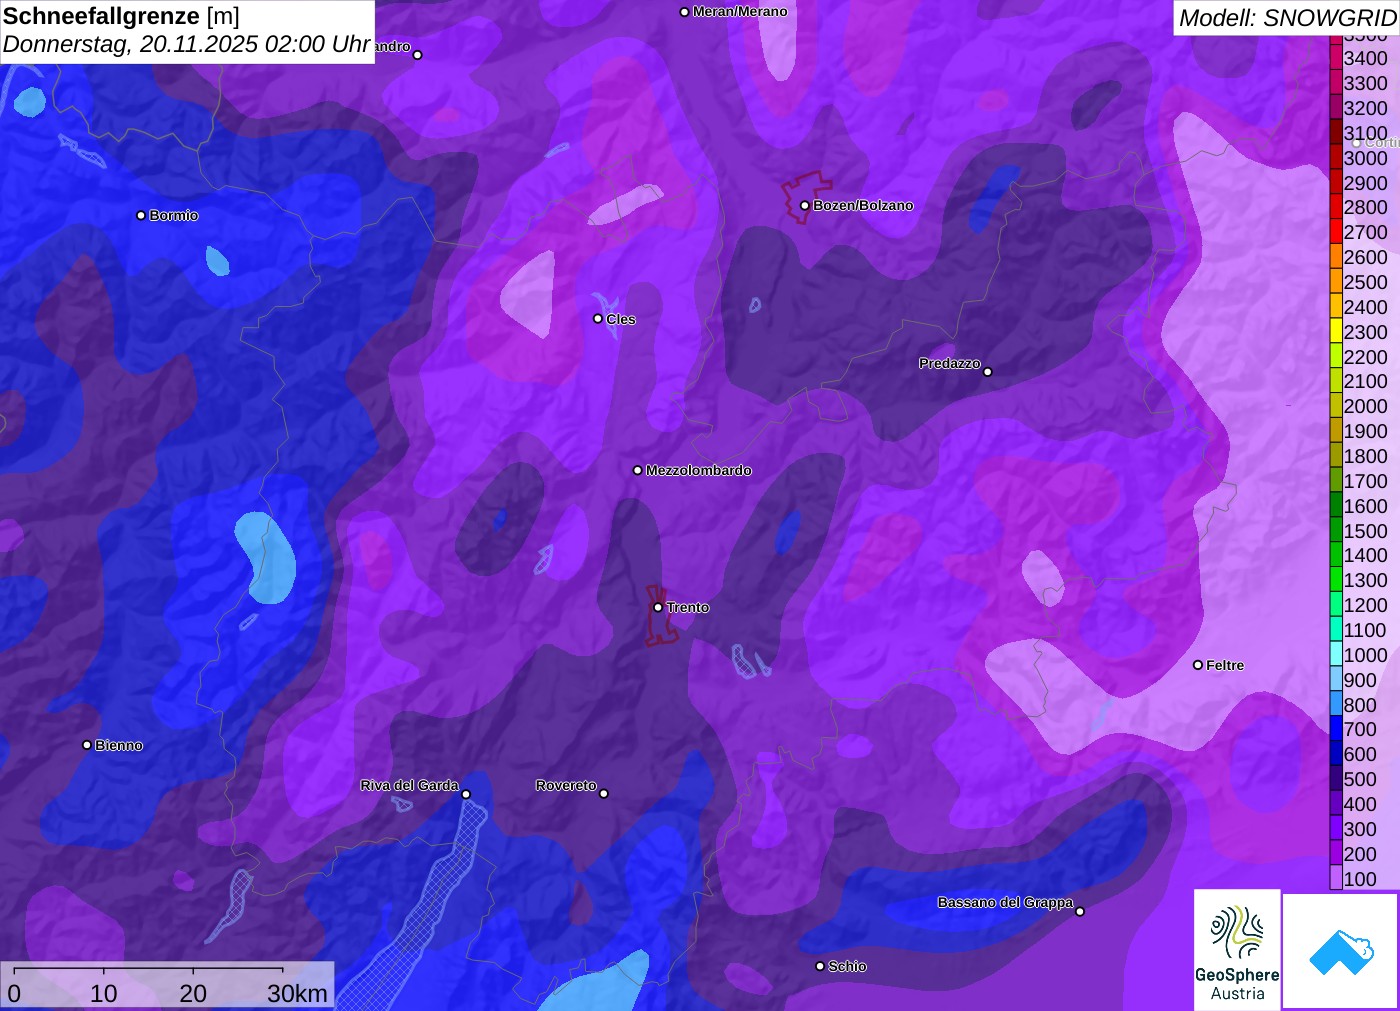Select the Riva del Garda label
The height and width of the screenshot is (1011, 1400).
pos(409,785)
